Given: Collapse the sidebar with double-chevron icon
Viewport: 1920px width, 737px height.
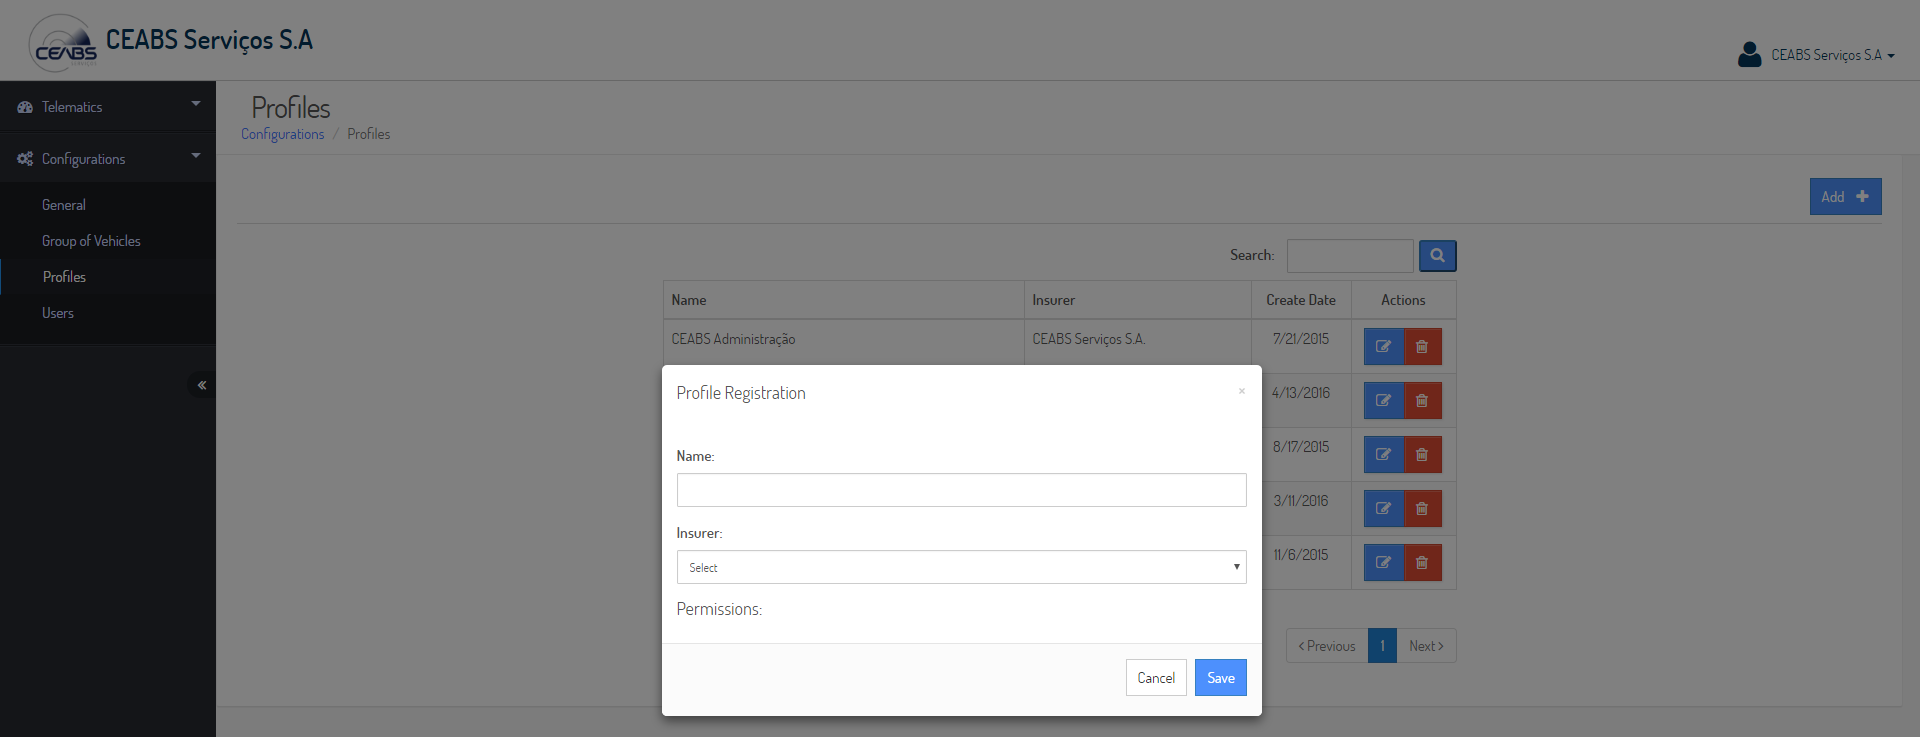Looking at the screenshot, I should [201, 385].
